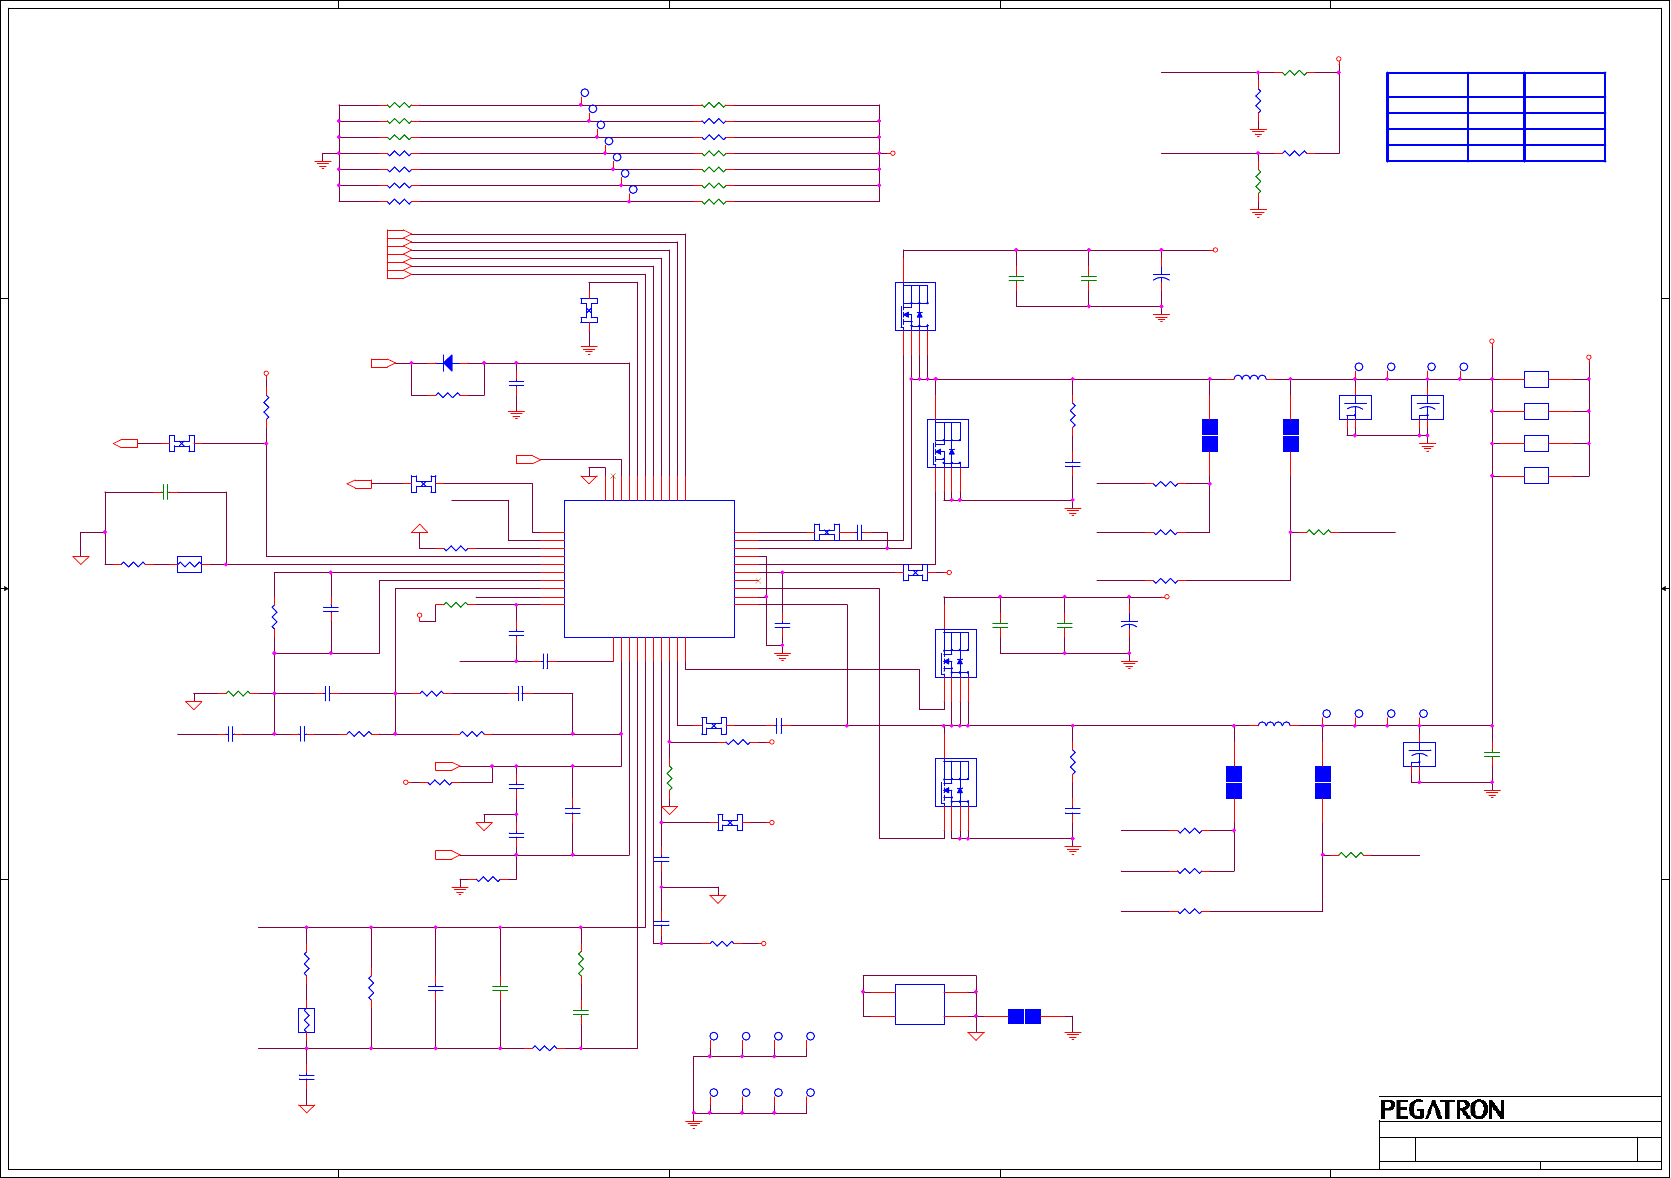Click the arrow marker on right page border
The height and width of the screenshot is (1178, 1671).
1665,589
